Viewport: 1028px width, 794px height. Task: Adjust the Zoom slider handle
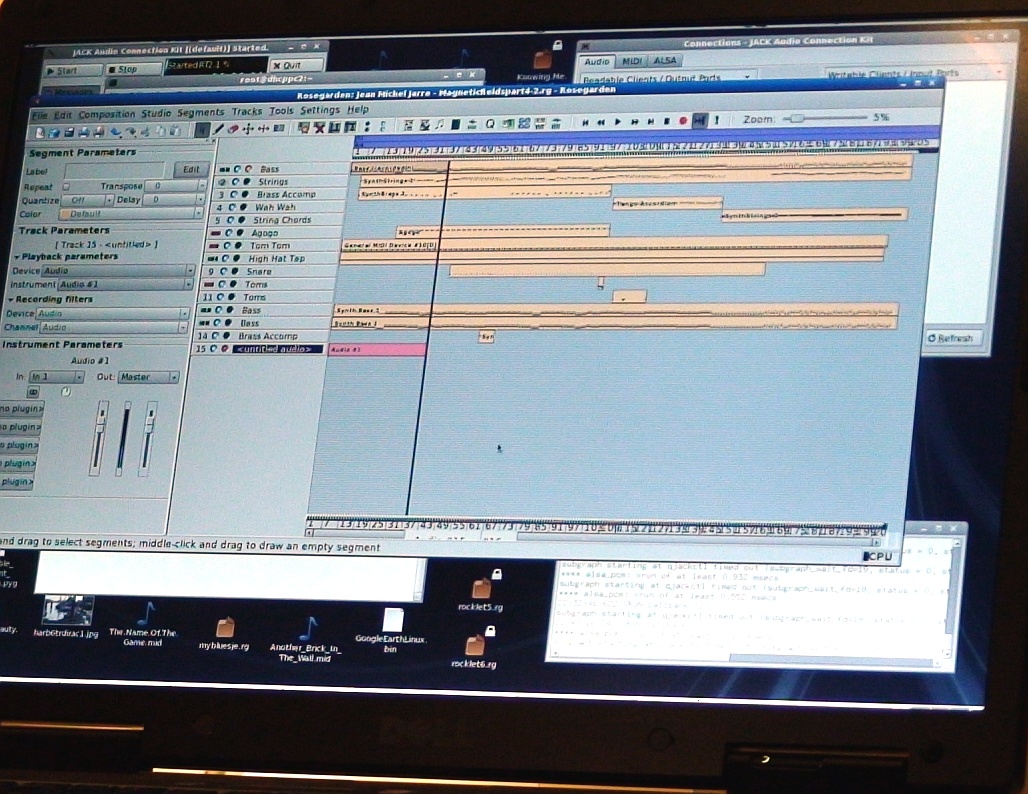[796, 118]
